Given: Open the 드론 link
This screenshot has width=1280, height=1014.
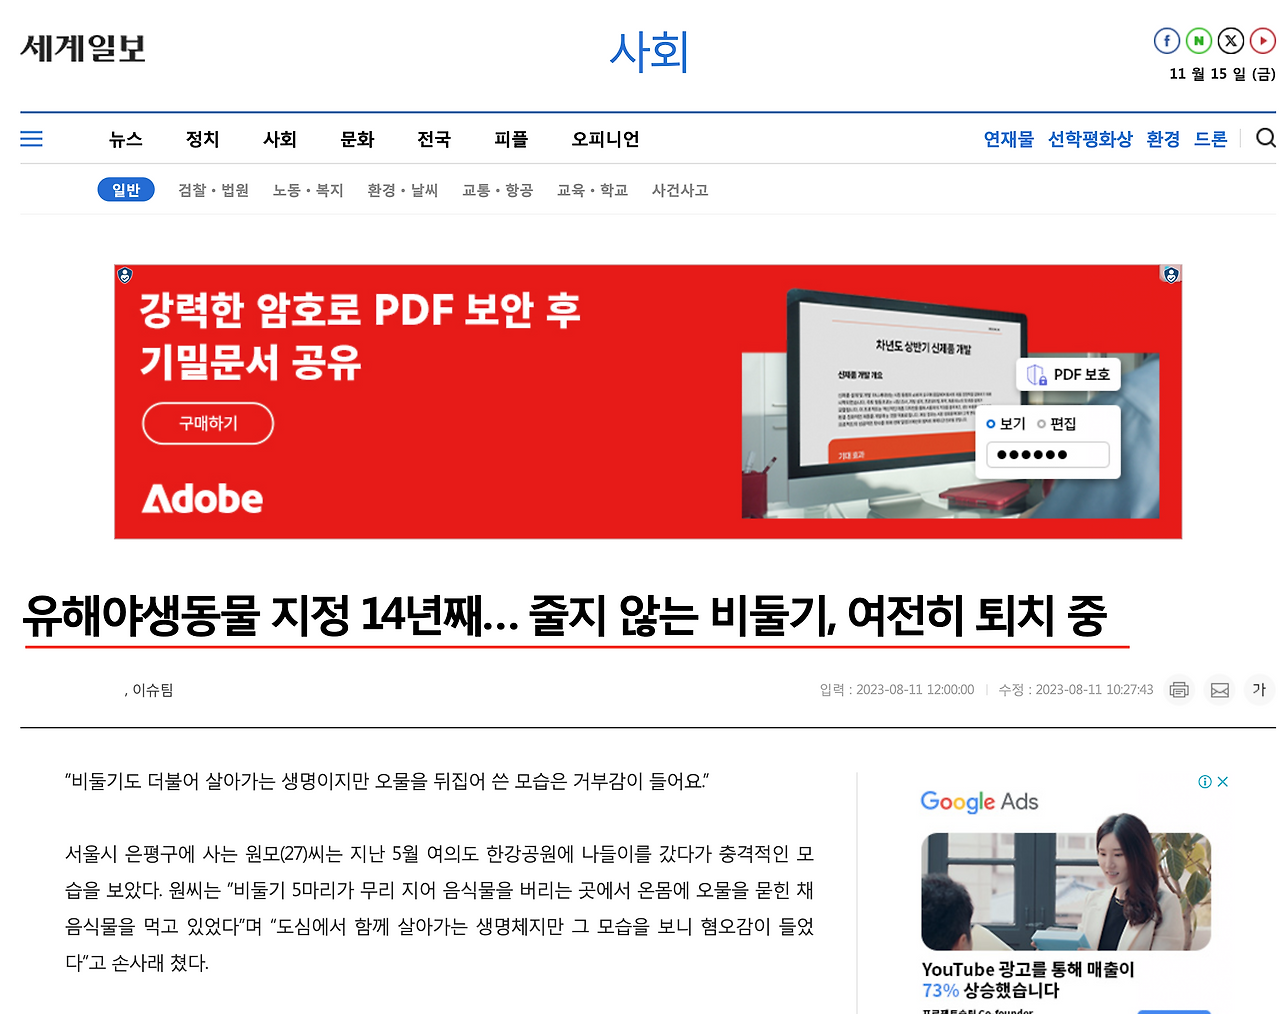Looking at the screenshot, I should (1210, 140).
